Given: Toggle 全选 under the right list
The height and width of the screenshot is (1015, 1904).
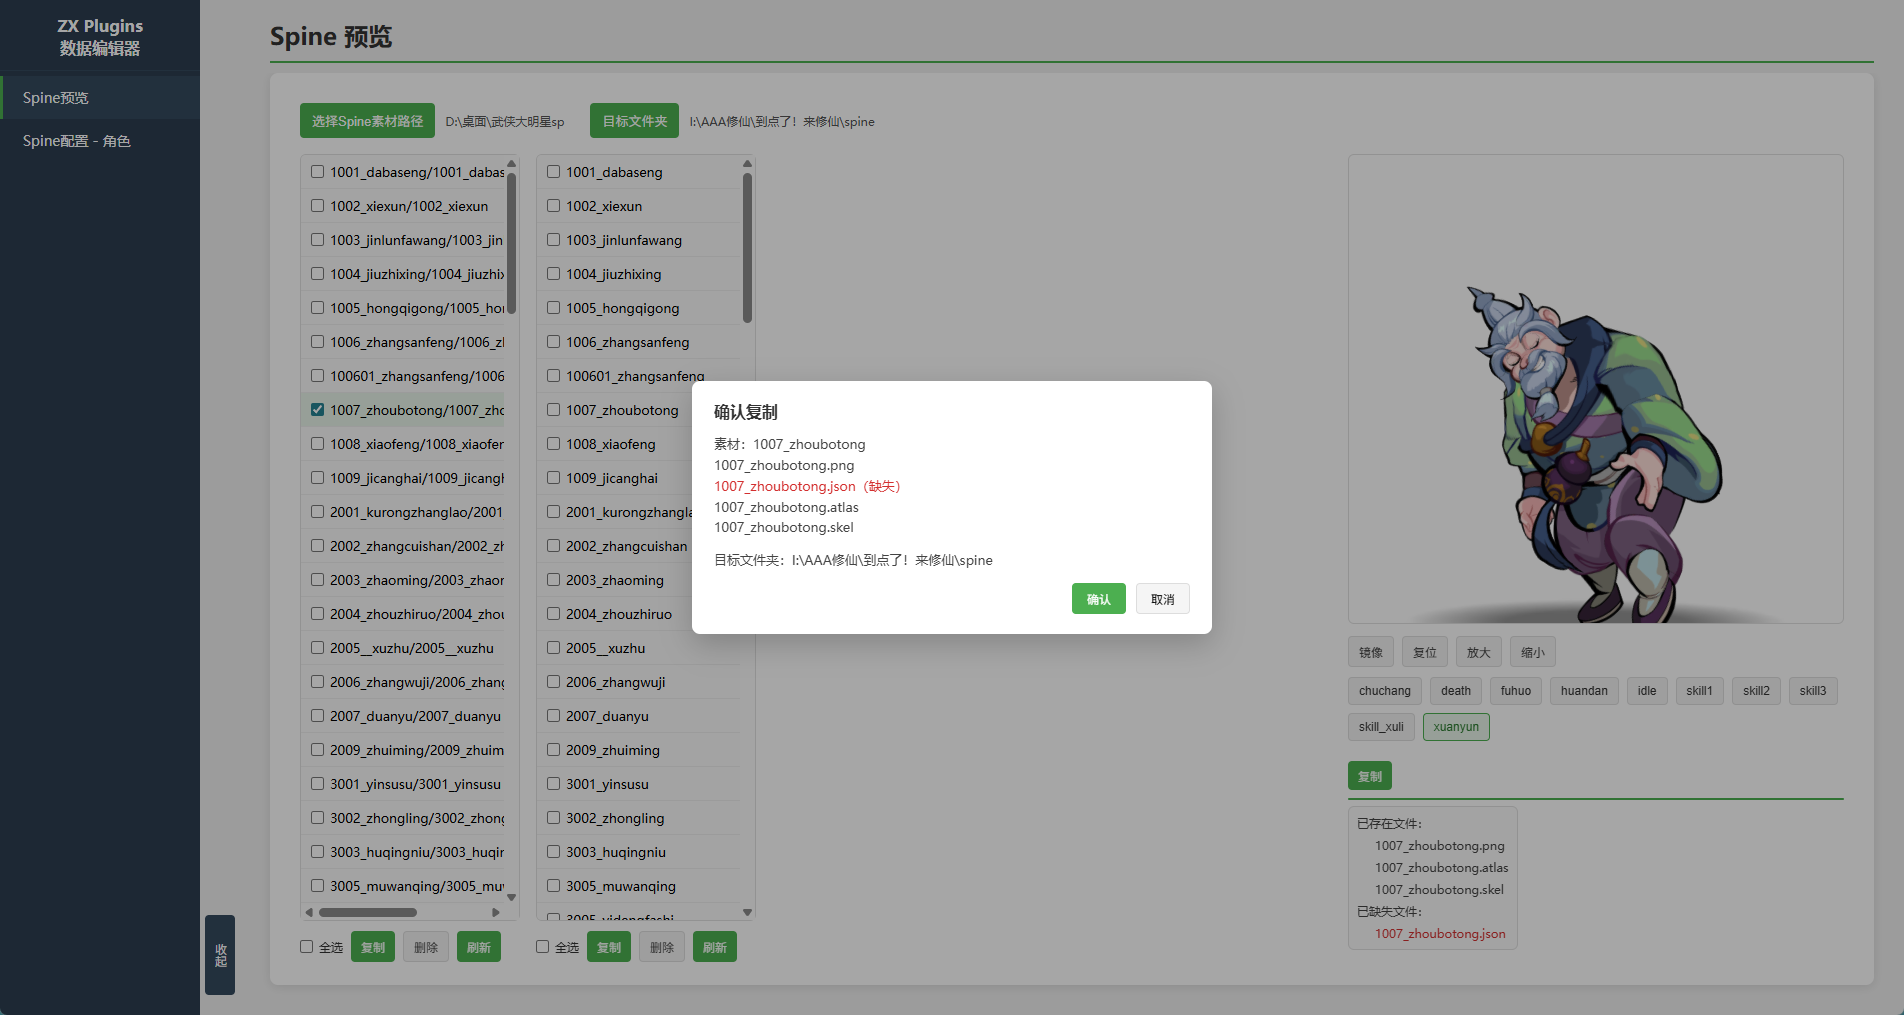Looking at the screenshot, I should tap(543, 946).
